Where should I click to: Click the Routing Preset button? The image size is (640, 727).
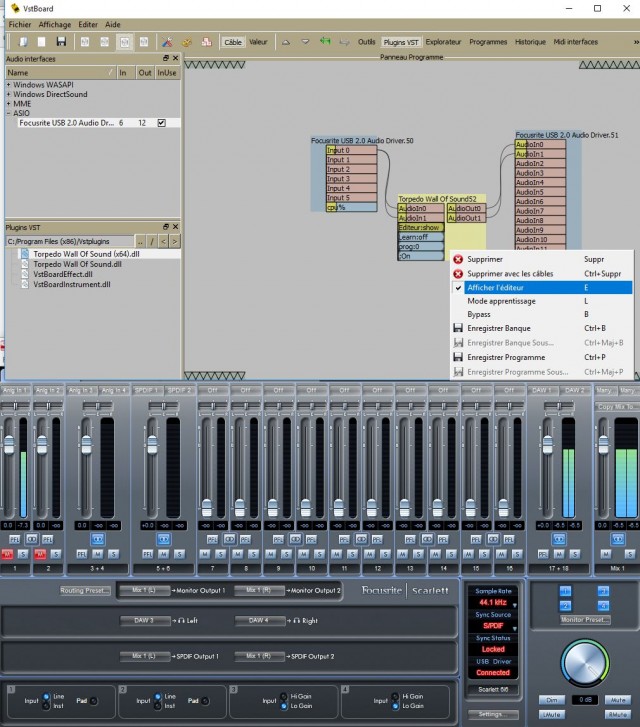coord(85,591)
